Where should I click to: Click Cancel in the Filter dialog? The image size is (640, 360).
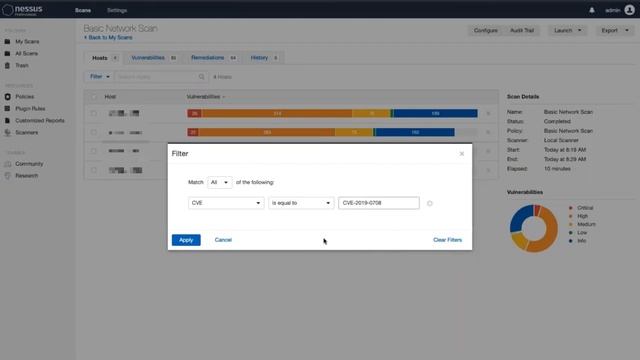coord(223,240)
